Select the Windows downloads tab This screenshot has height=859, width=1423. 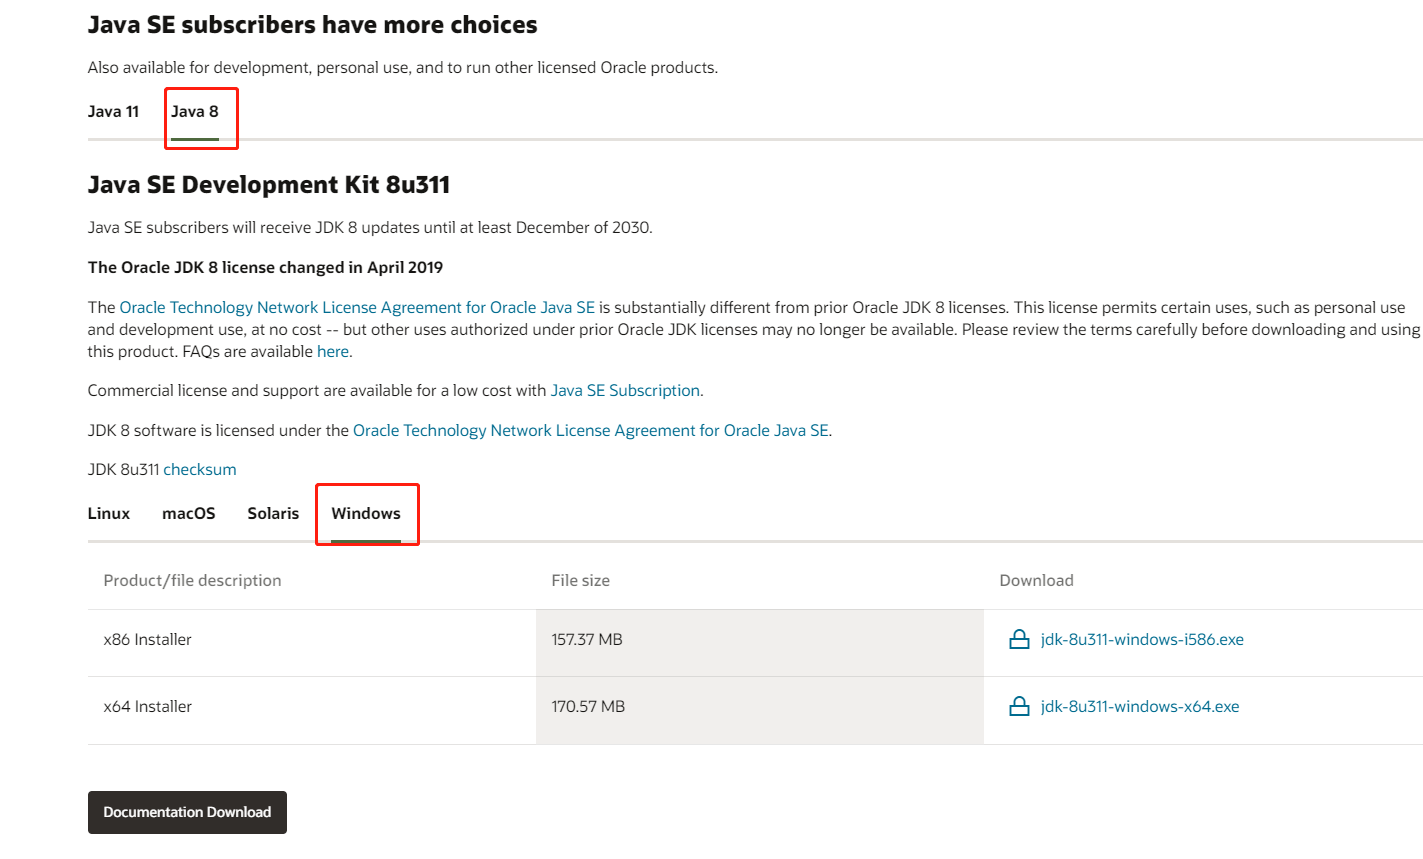pyautogui.click(x=366, y=514)
